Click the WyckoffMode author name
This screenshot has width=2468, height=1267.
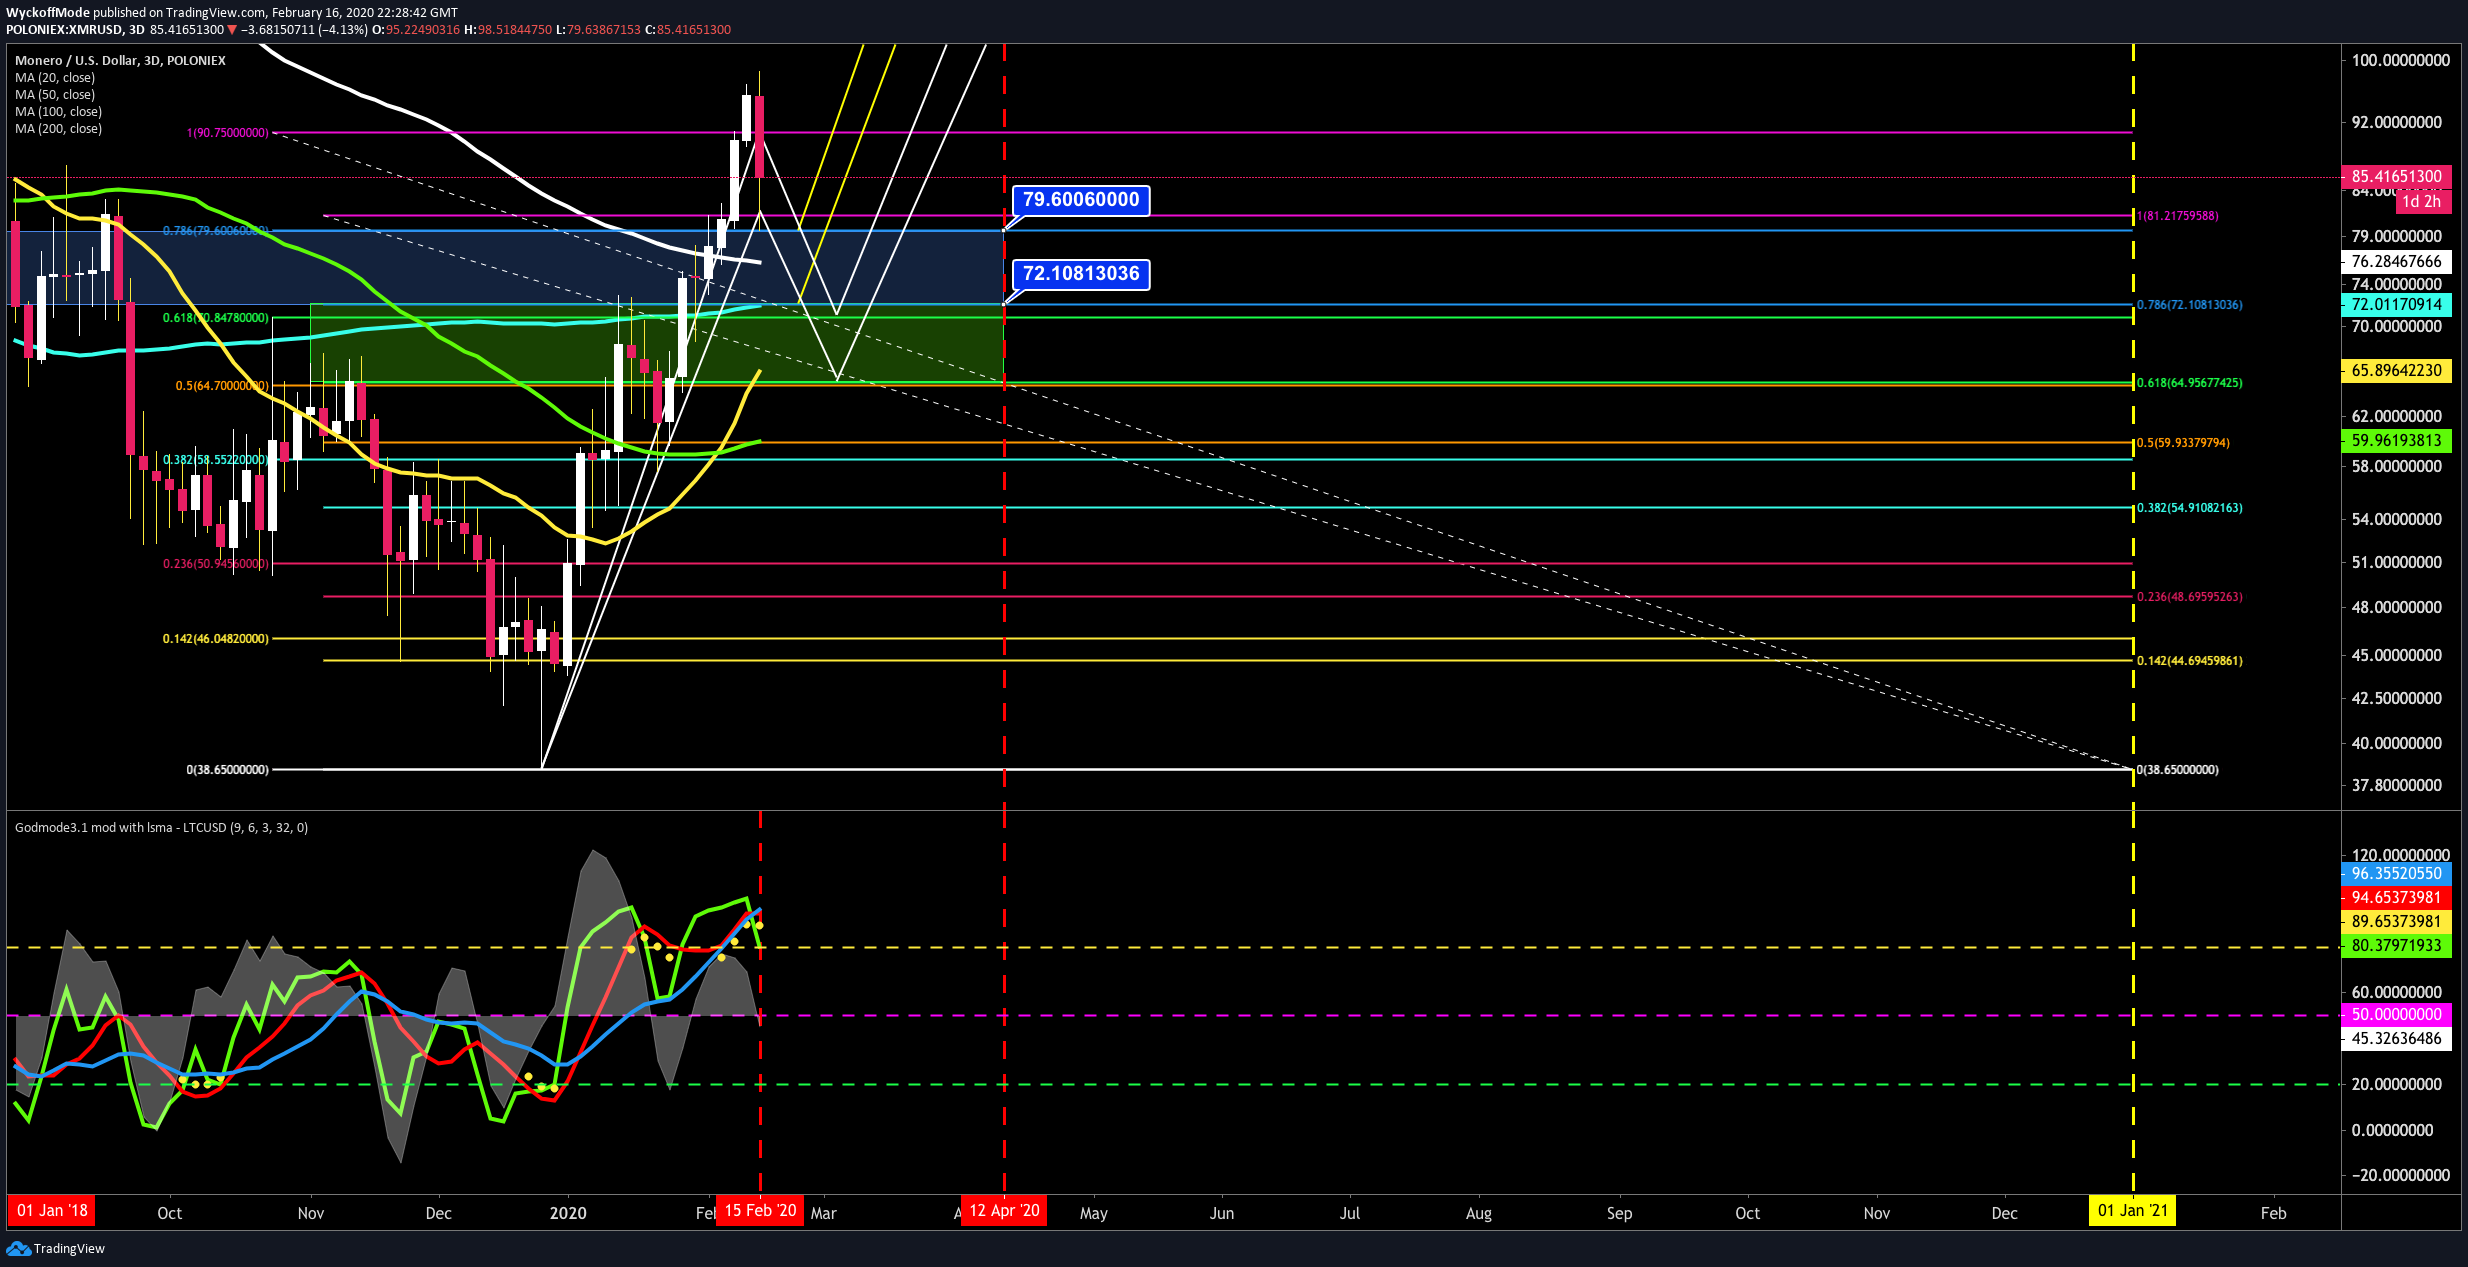coord(48,13)
